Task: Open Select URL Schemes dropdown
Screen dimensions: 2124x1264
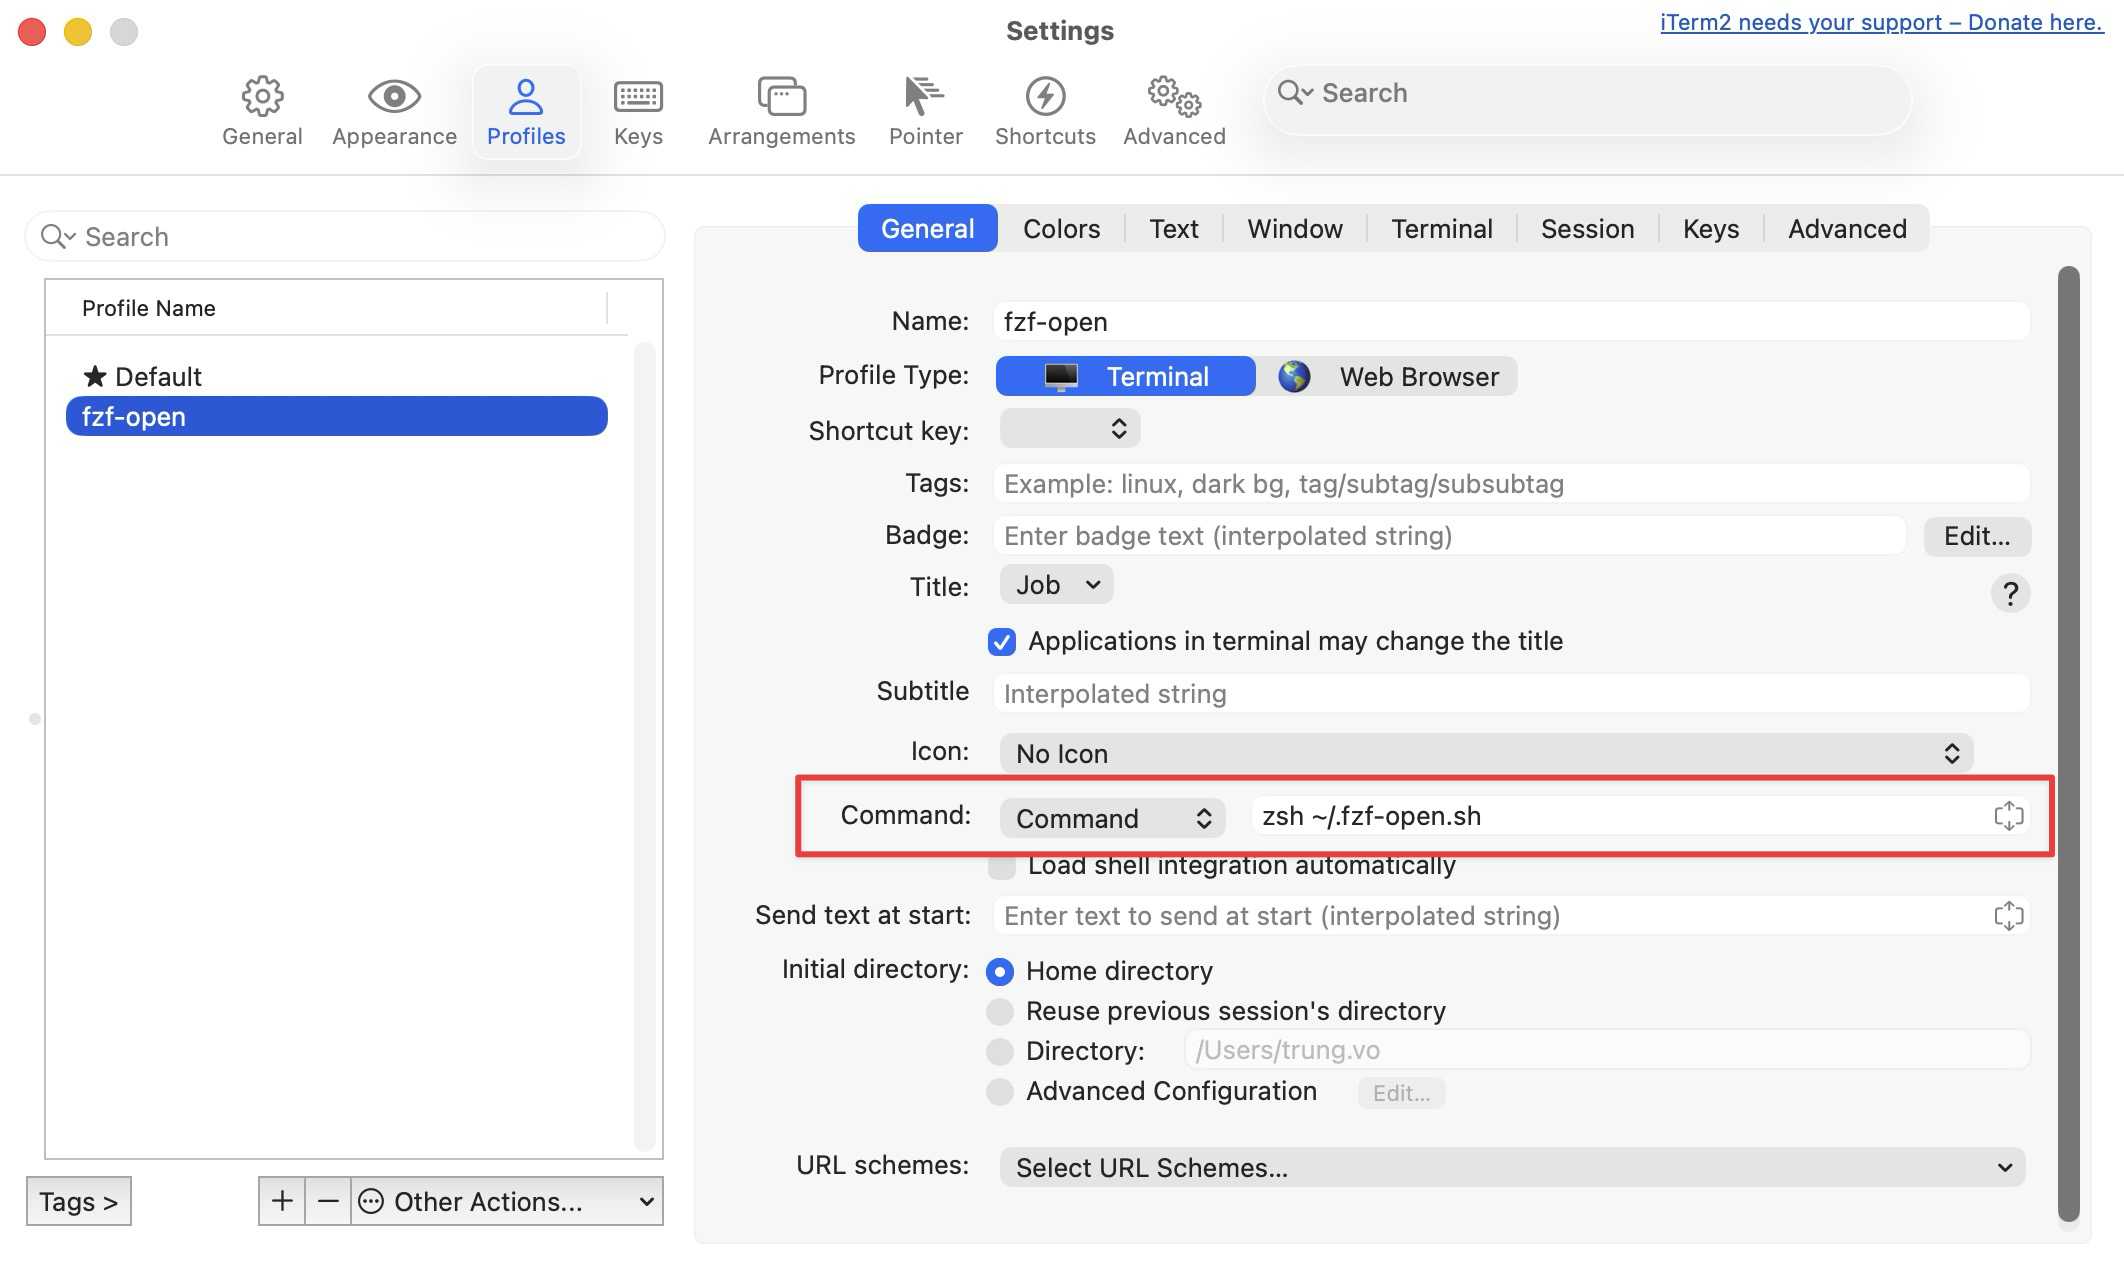Action: coord(1512,1168)
